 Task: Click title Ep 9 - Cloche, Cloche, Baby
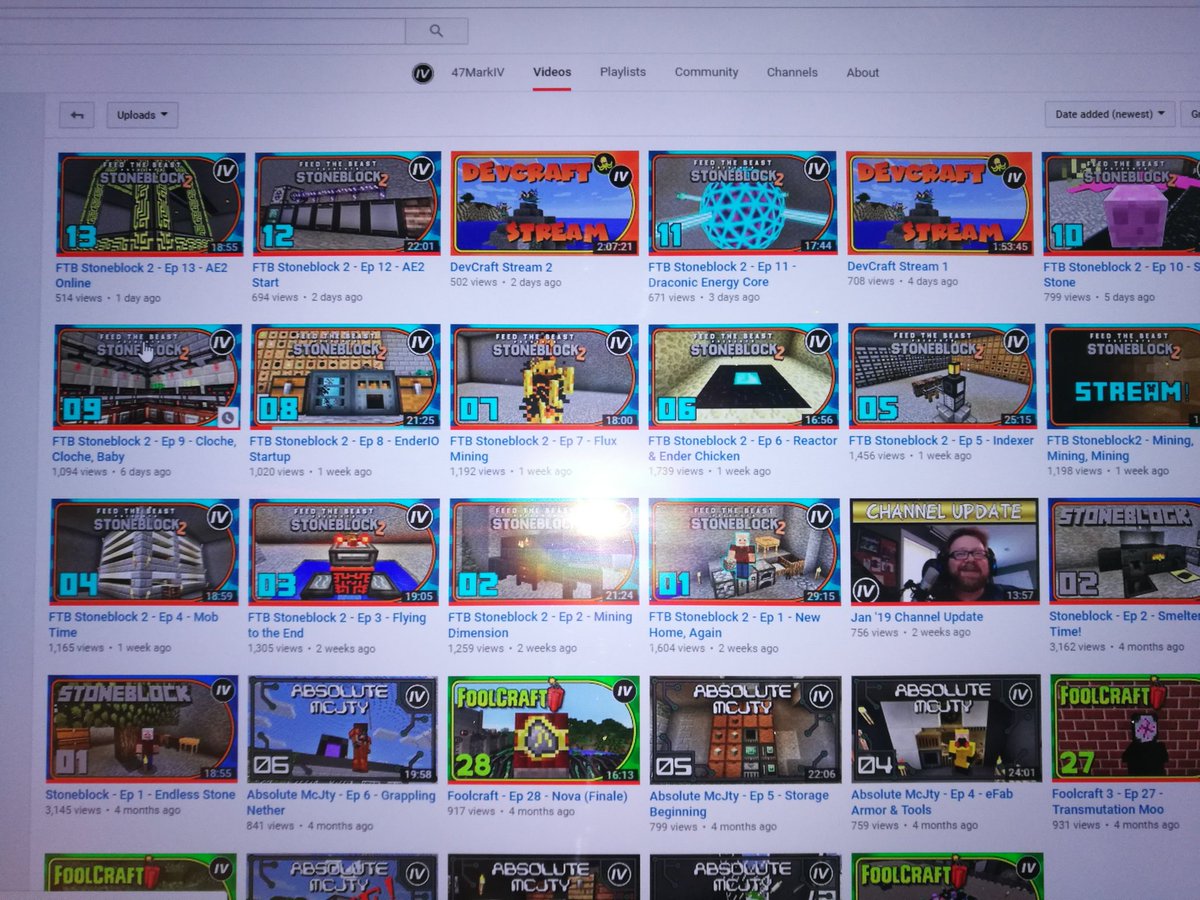144,449
